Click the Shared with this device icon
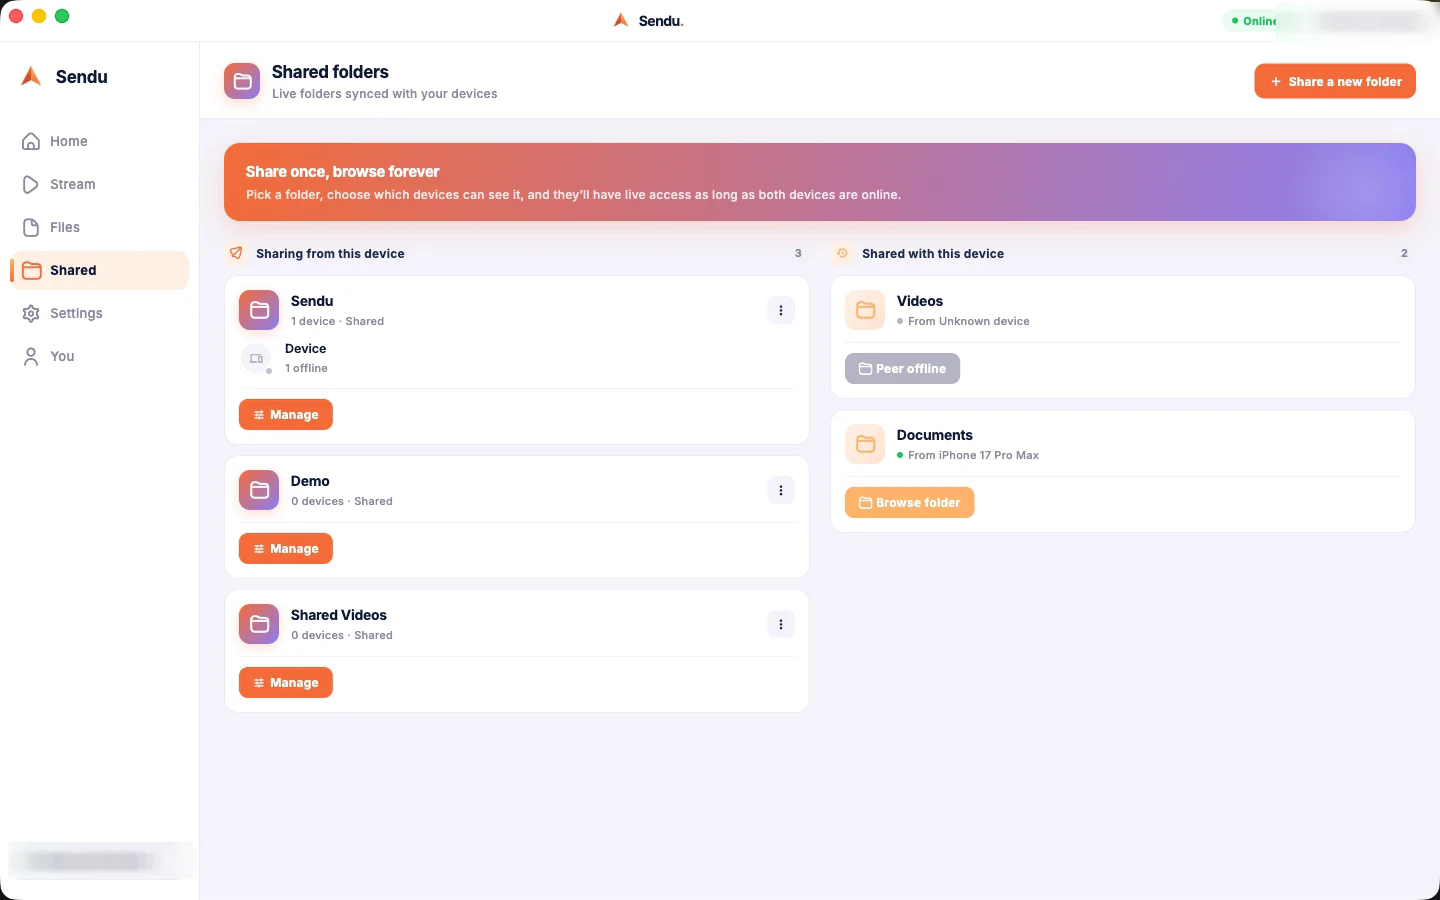 [842, 253]
